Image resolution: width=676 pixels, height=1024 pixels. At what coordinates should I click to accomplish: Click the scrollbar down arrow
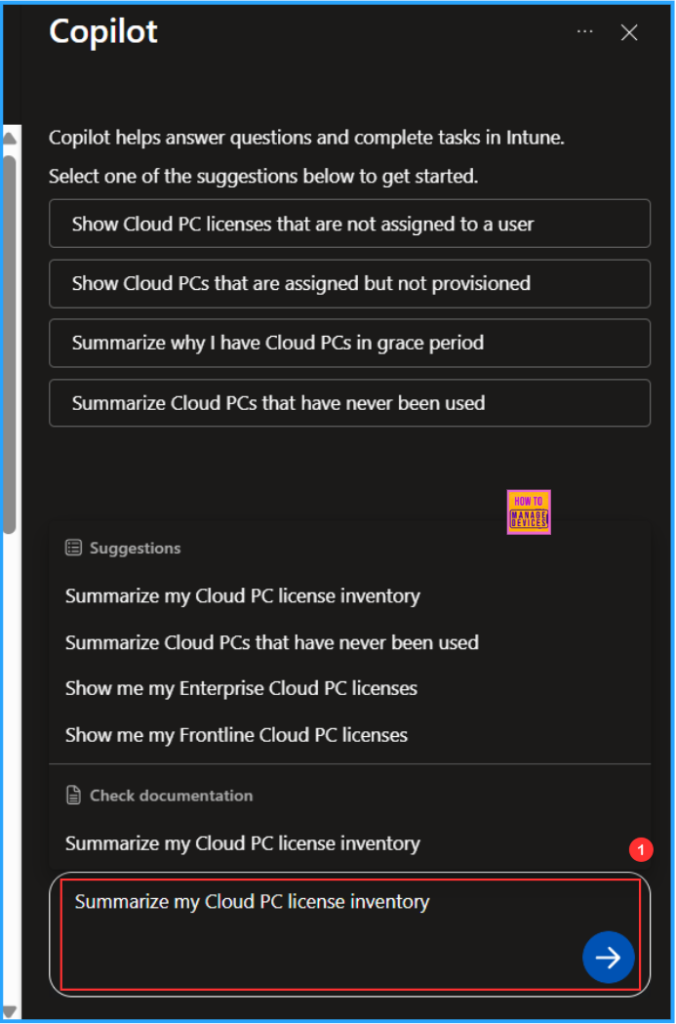[9, 1012]
